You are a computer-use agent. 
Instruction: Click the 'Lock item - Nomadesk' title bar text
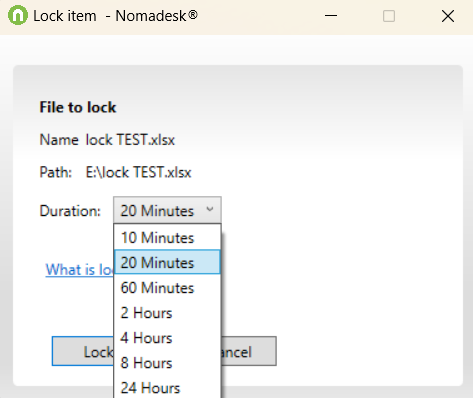115,16
